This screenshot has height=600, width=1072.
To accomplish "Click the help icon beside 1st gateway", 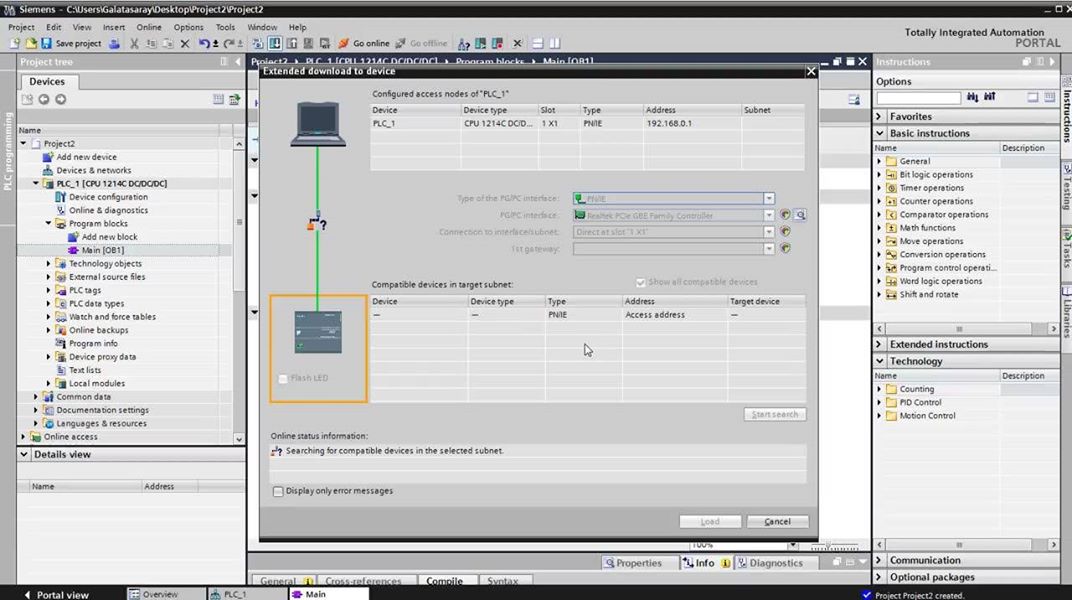I will tap(785, 249).
